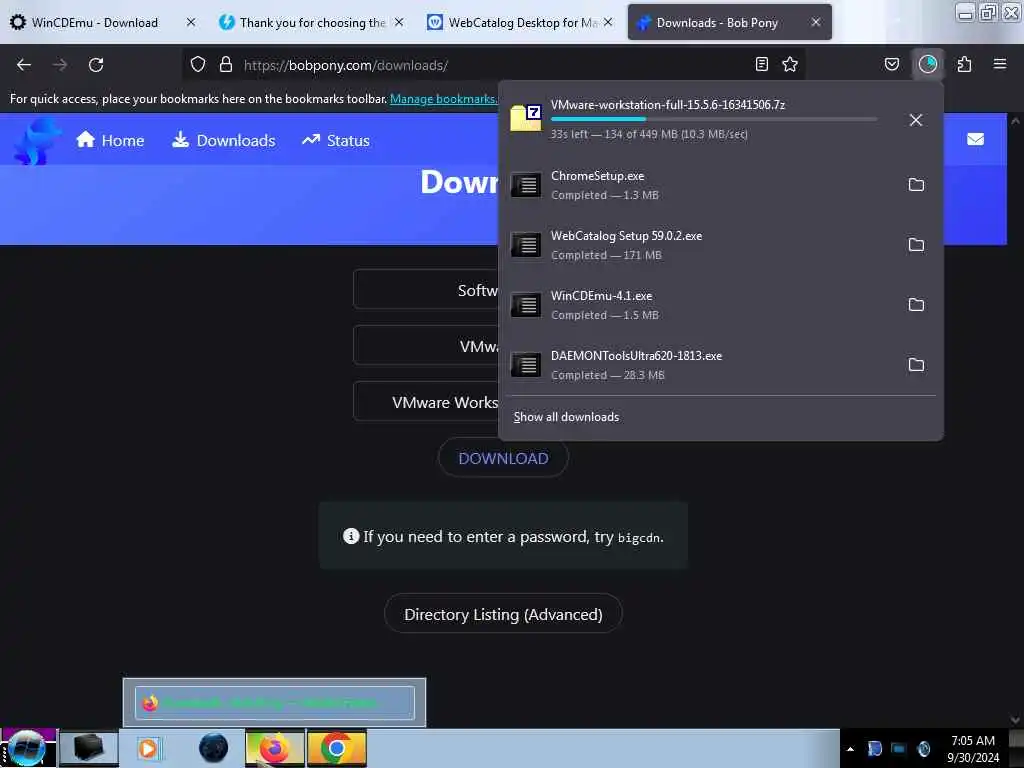Viewport: 1024px width, 768px height.
Task: Cancel the VMware-workstation download
Action: pos(916,120)
